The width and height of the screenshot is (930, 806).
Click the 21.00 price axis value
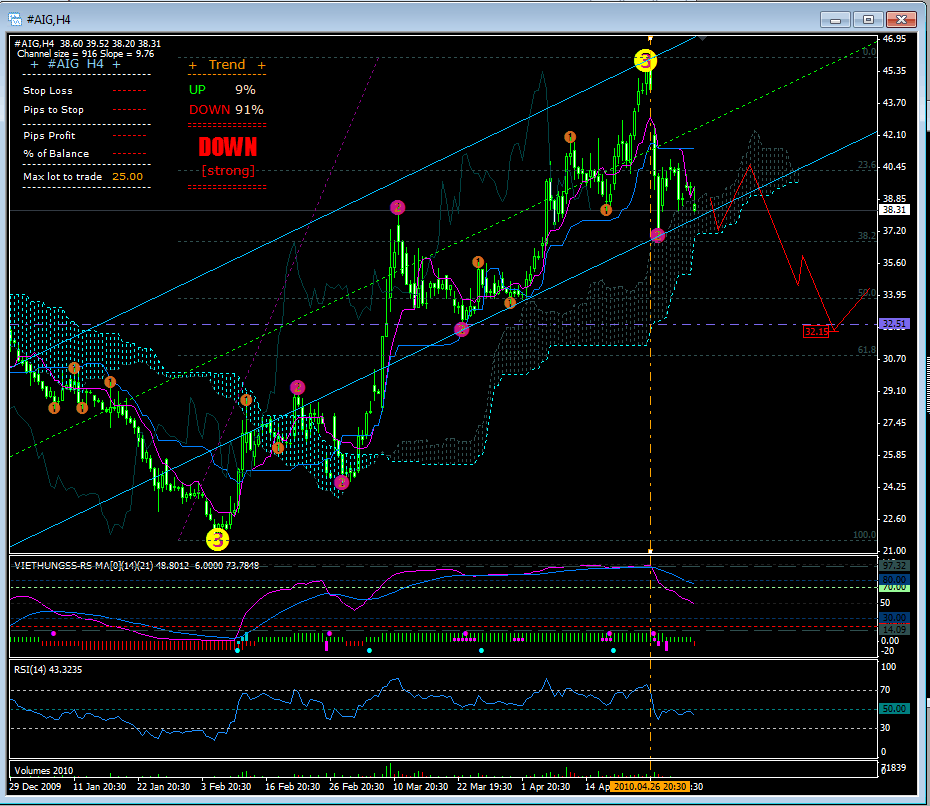point(894,550)
